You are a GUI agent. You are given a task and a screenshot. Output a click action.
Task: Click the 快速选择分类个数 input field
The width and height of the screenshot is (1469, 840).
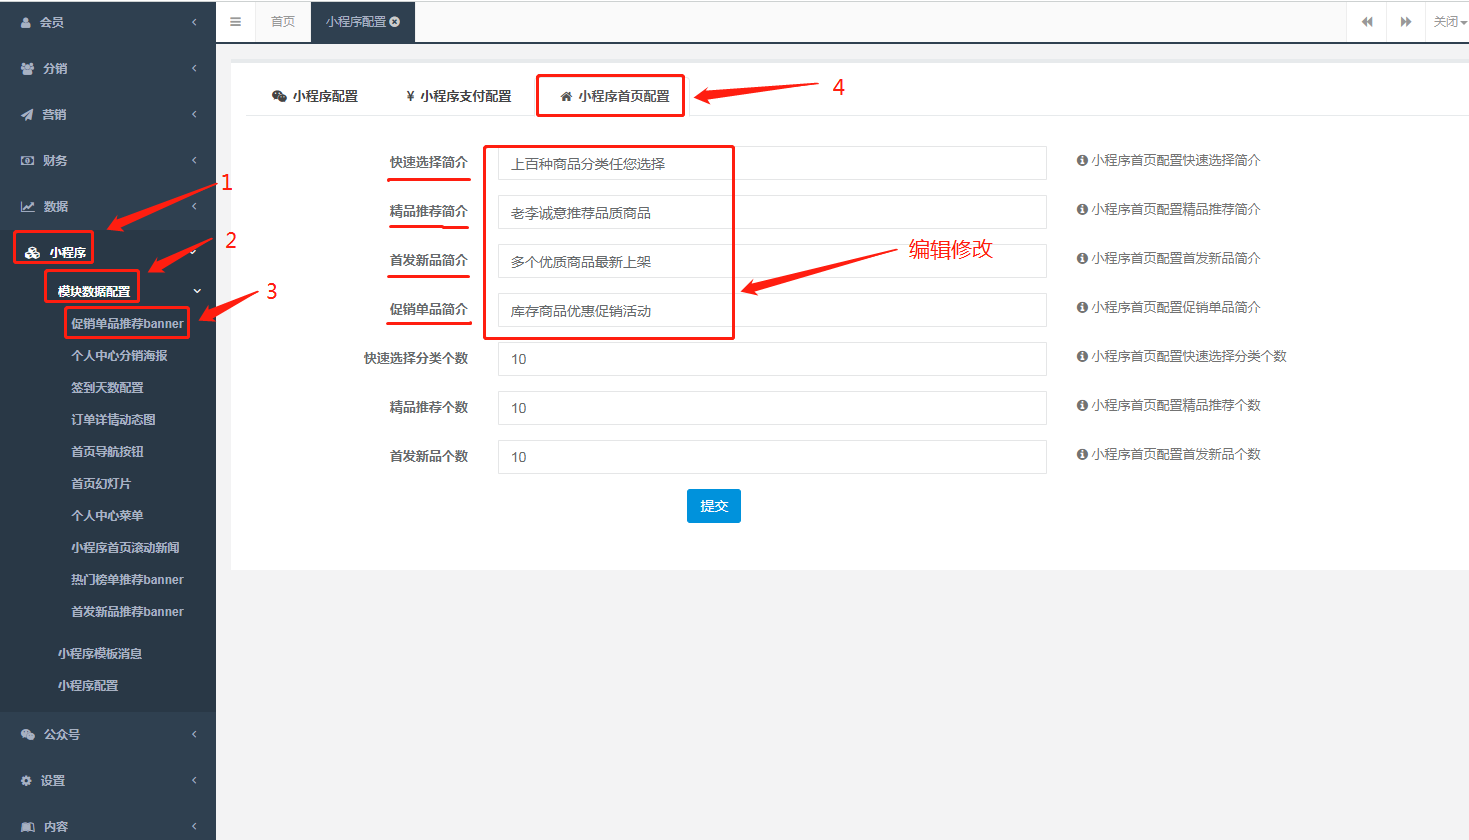tap(772, 359)
